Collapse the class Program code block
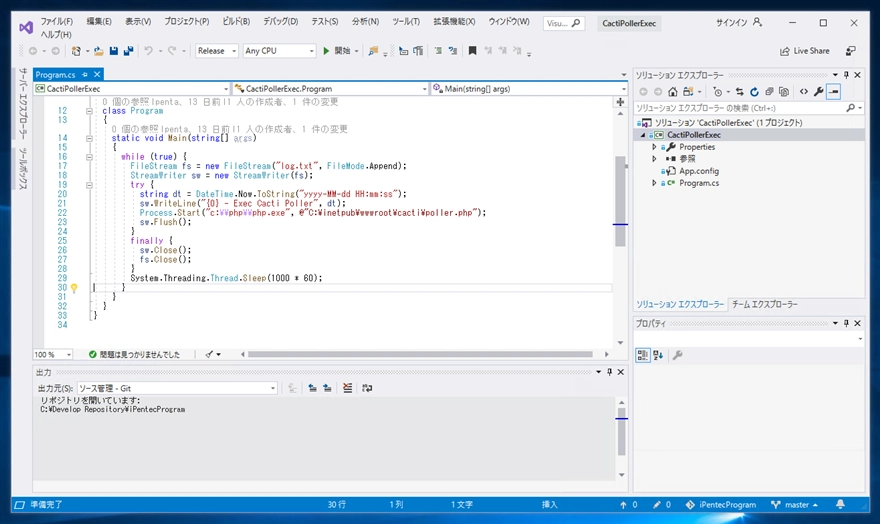The image size is (880, 524). 89,111
